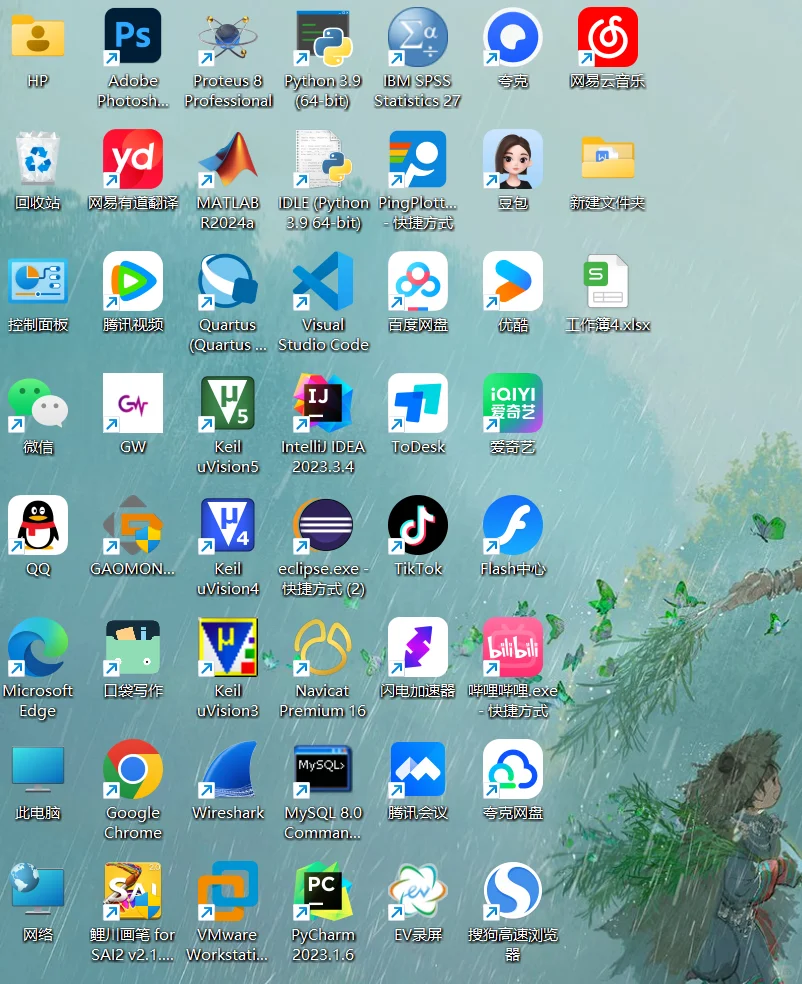Launch ToDesk remote desktop
Screen dimensions: 802x984
coord(418,403)
